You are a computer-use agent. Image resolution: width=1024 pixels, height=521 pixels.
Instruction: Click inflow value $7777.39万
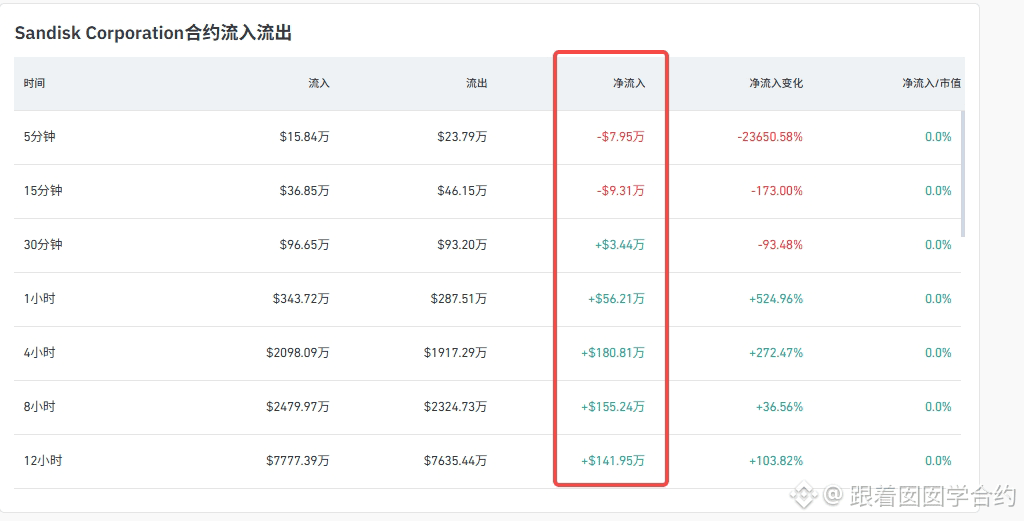click(x=298, y=461)
